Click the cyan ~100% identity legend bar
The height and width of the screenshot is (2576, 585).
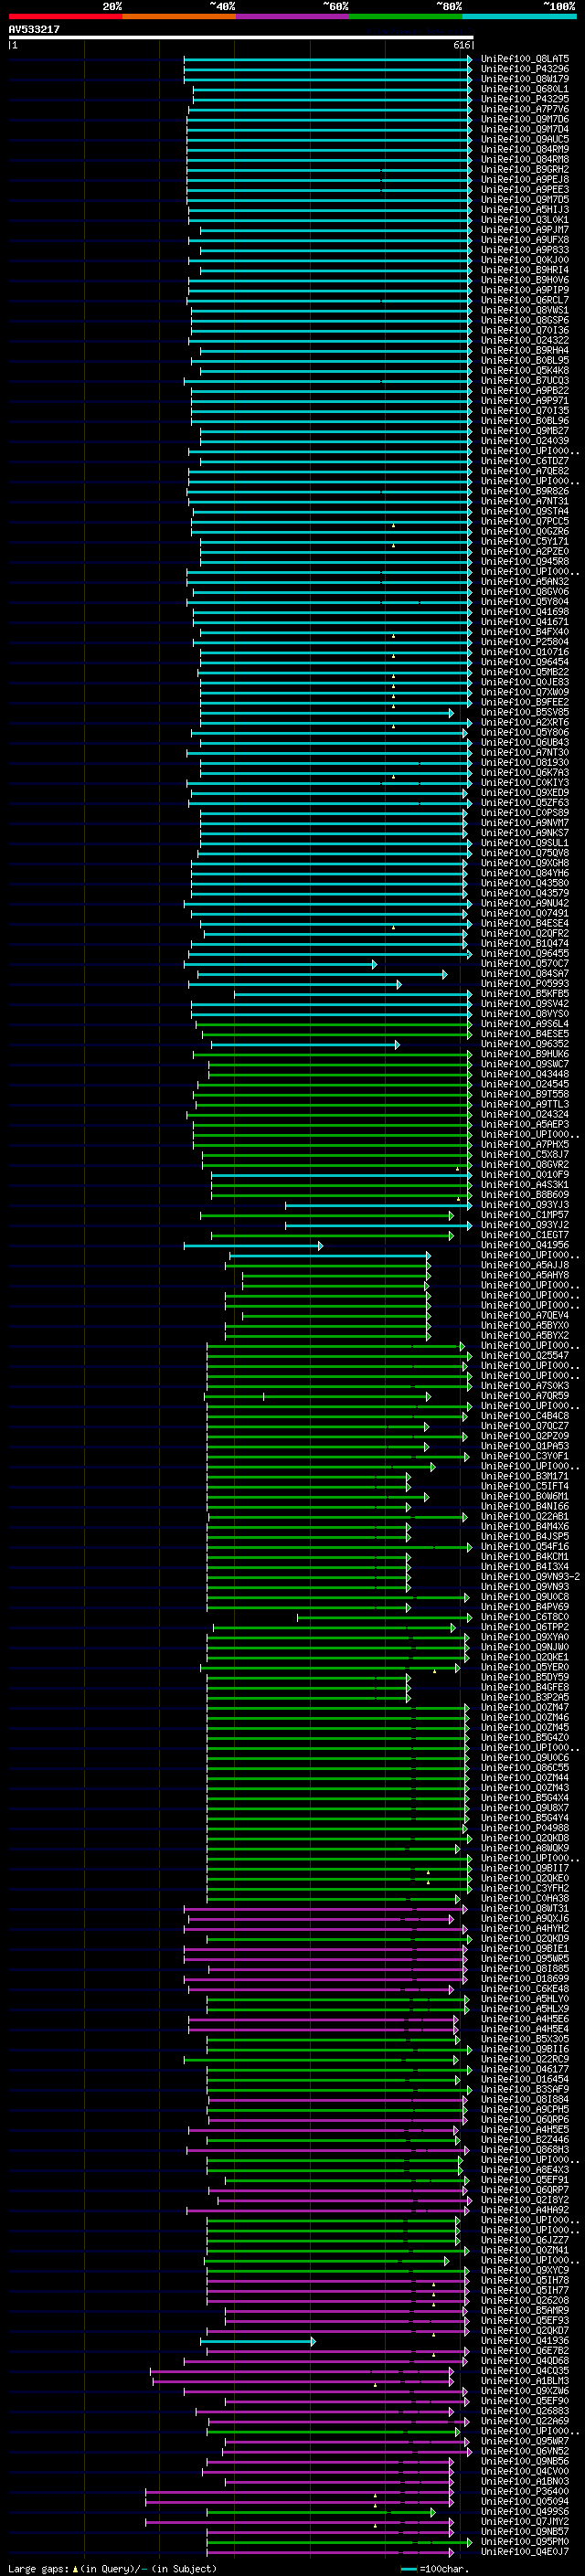point(518,16)
